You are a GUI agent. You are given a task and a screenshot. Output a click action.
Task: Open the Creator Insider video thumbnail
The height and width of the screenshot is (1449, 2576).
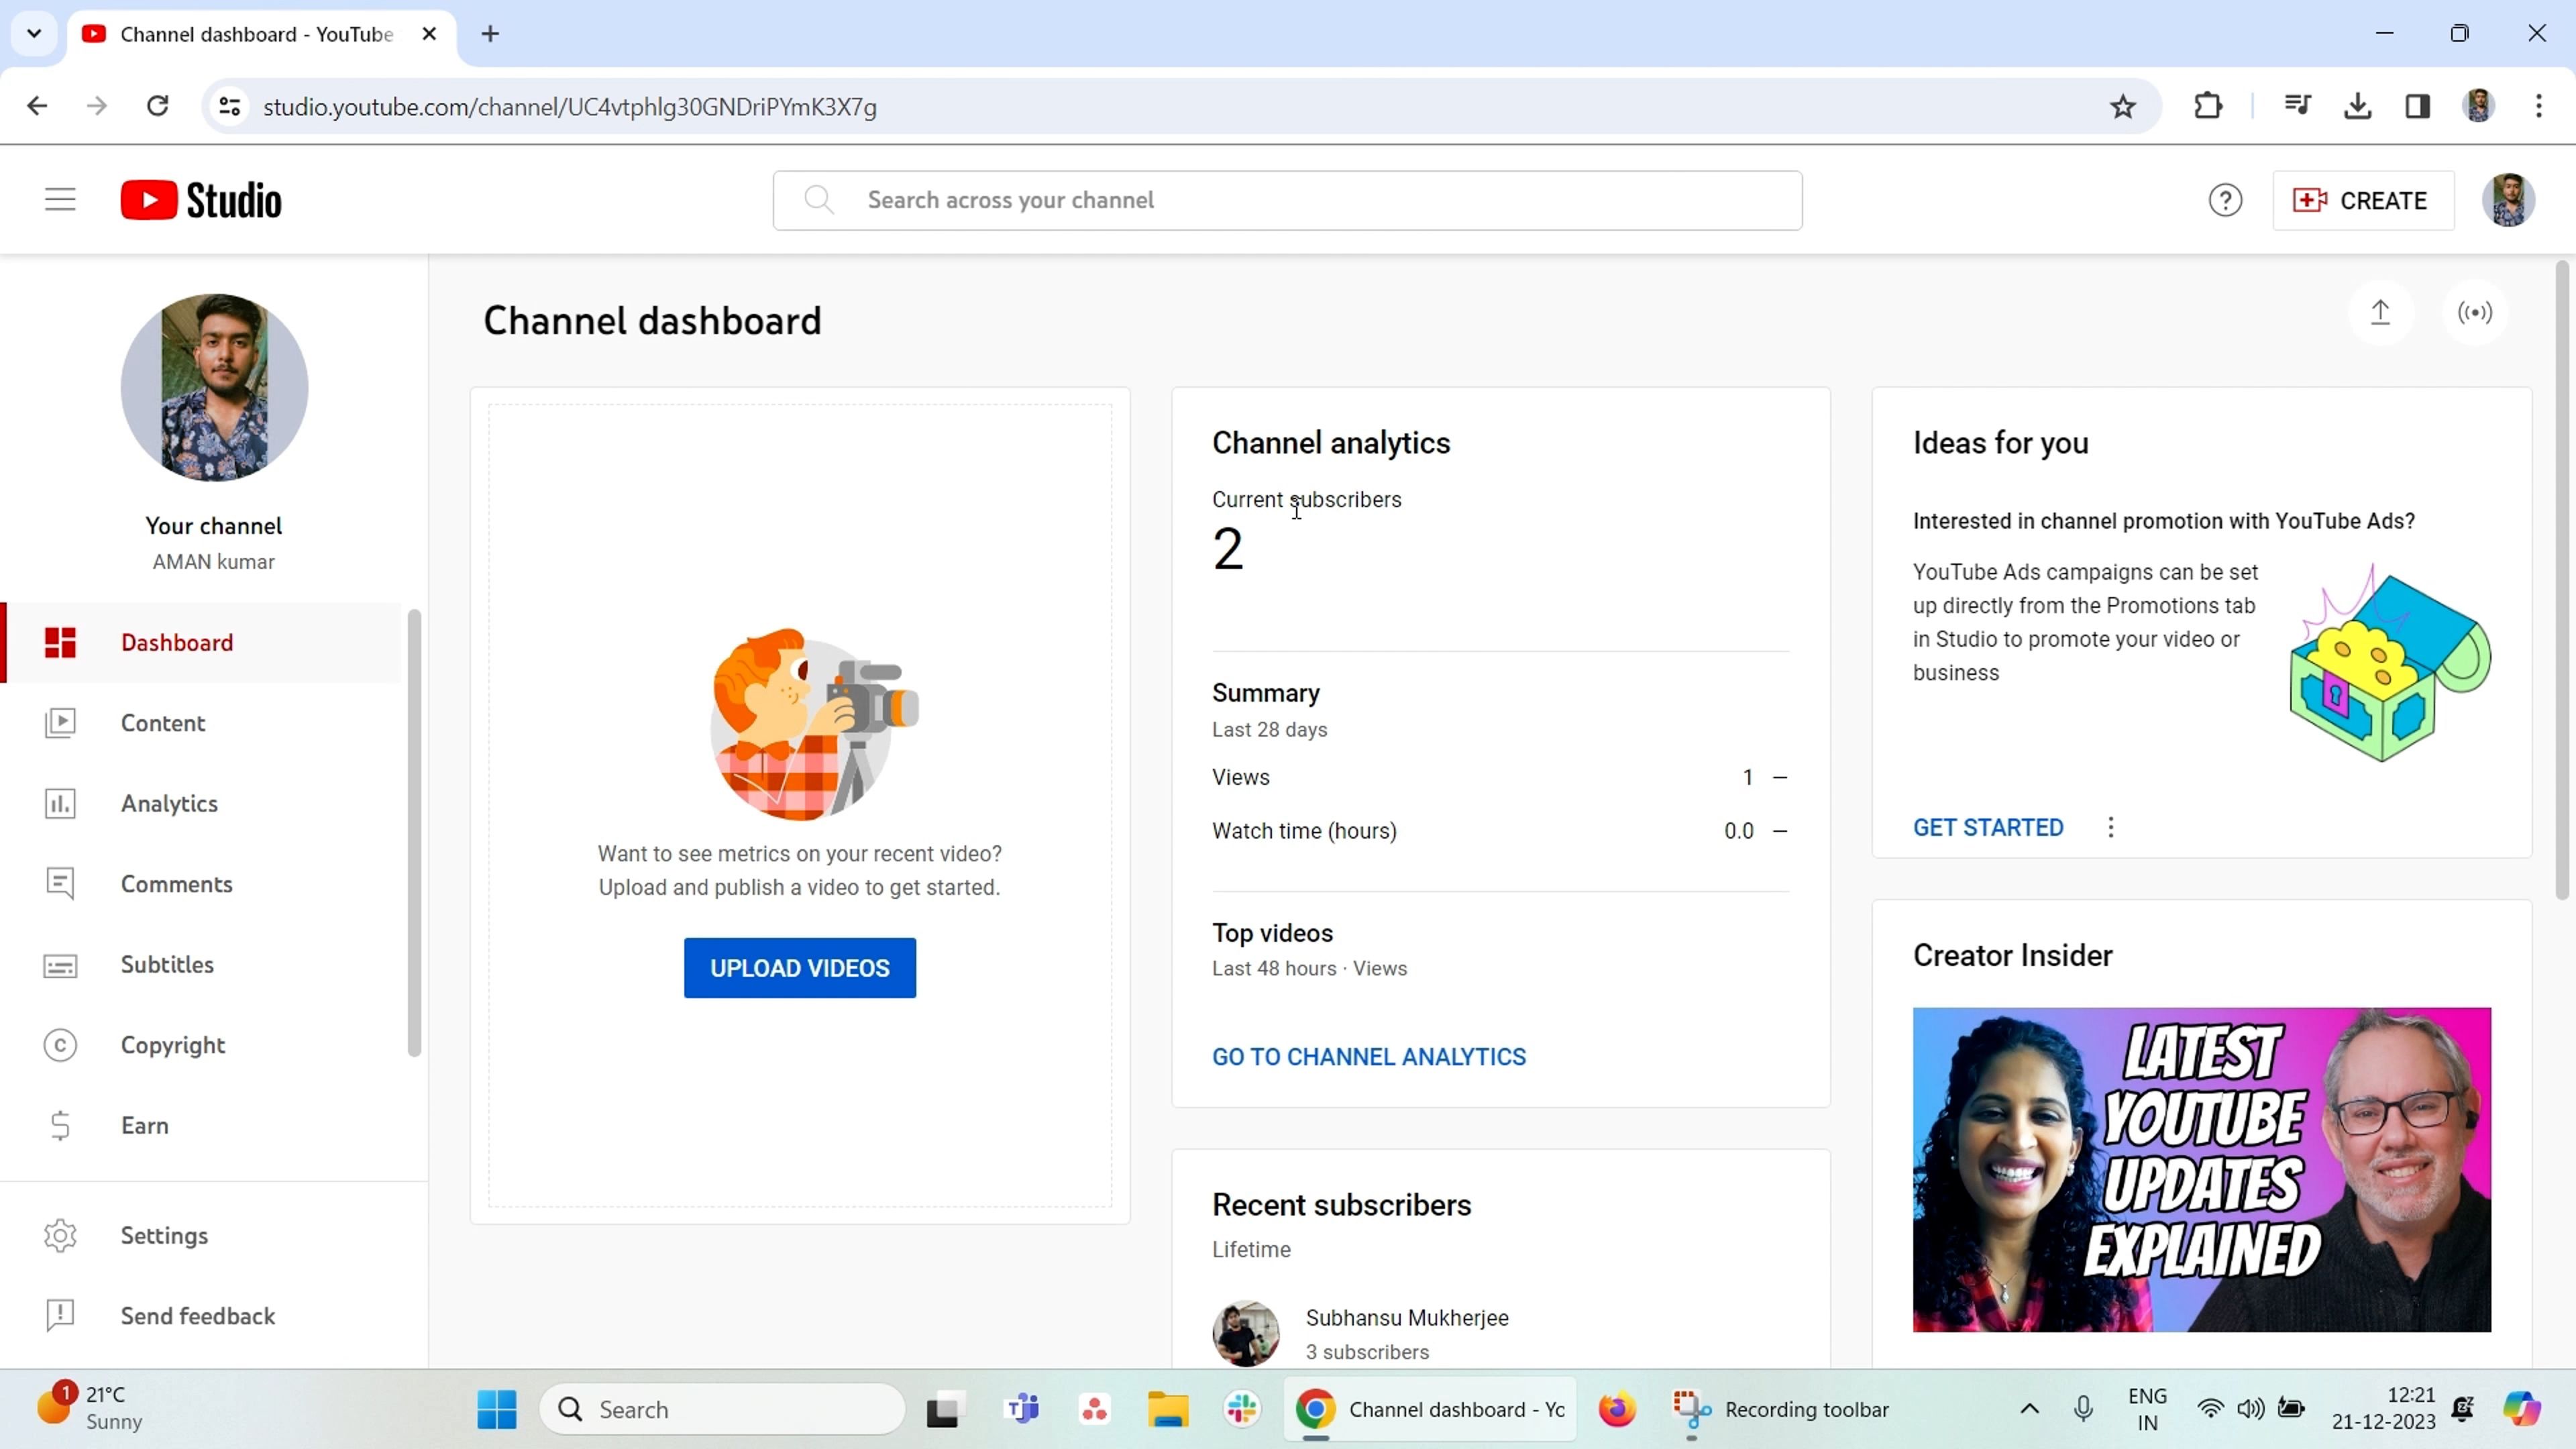(2201, 1169)
